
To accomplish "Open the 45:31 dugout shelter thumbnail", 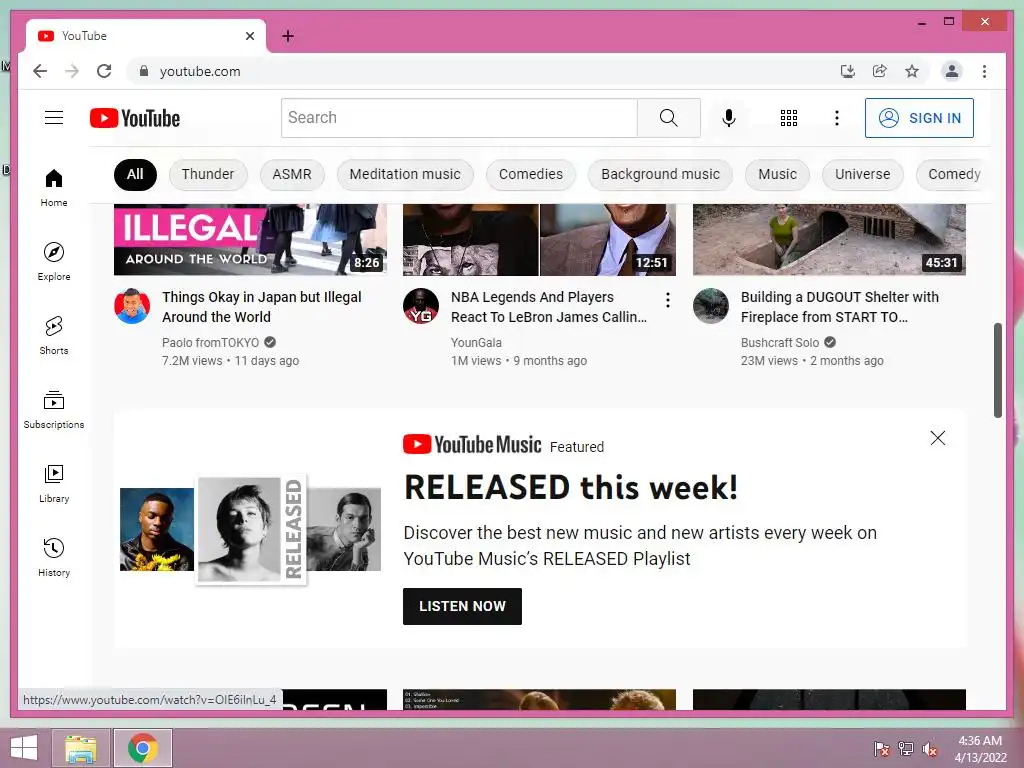I will pyautogui.click(x=829, y=240).
